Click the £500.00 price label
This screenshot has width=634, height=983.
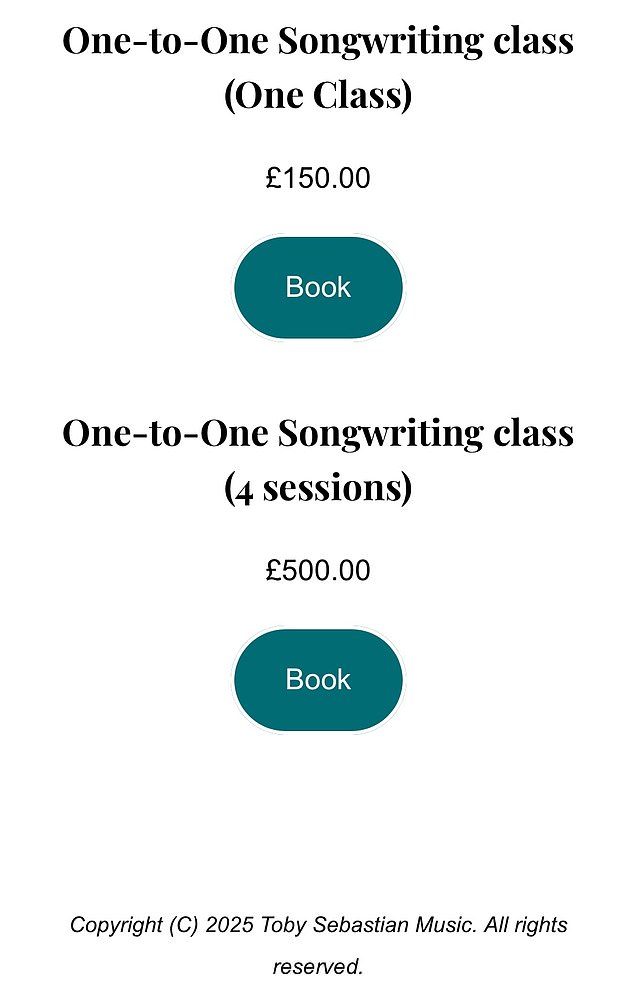pos(318,570)
